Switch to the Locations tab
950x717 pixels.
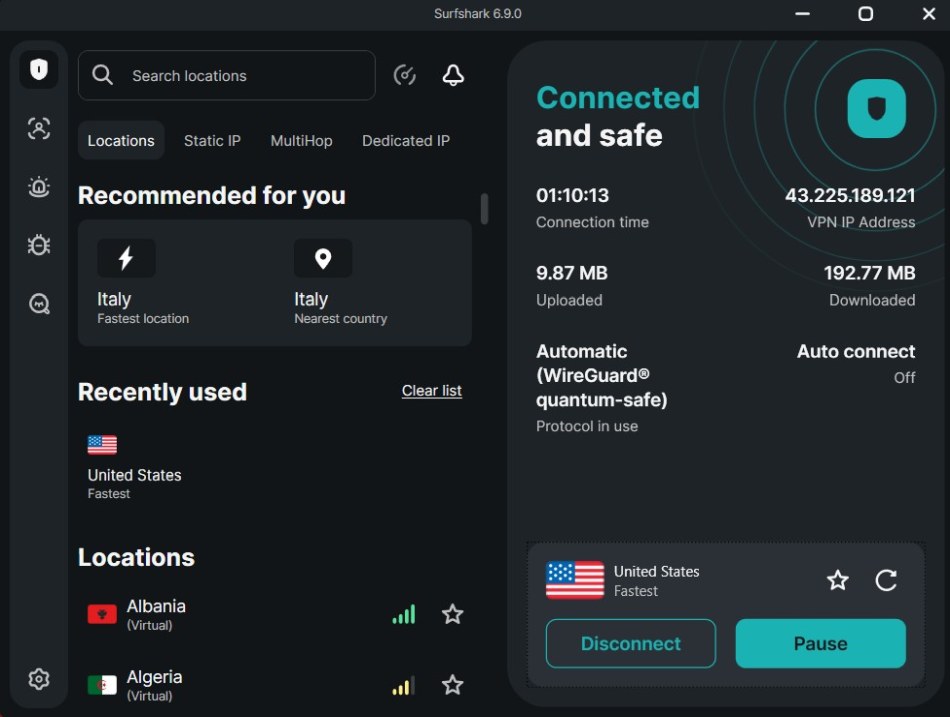[x=121, y=141]
